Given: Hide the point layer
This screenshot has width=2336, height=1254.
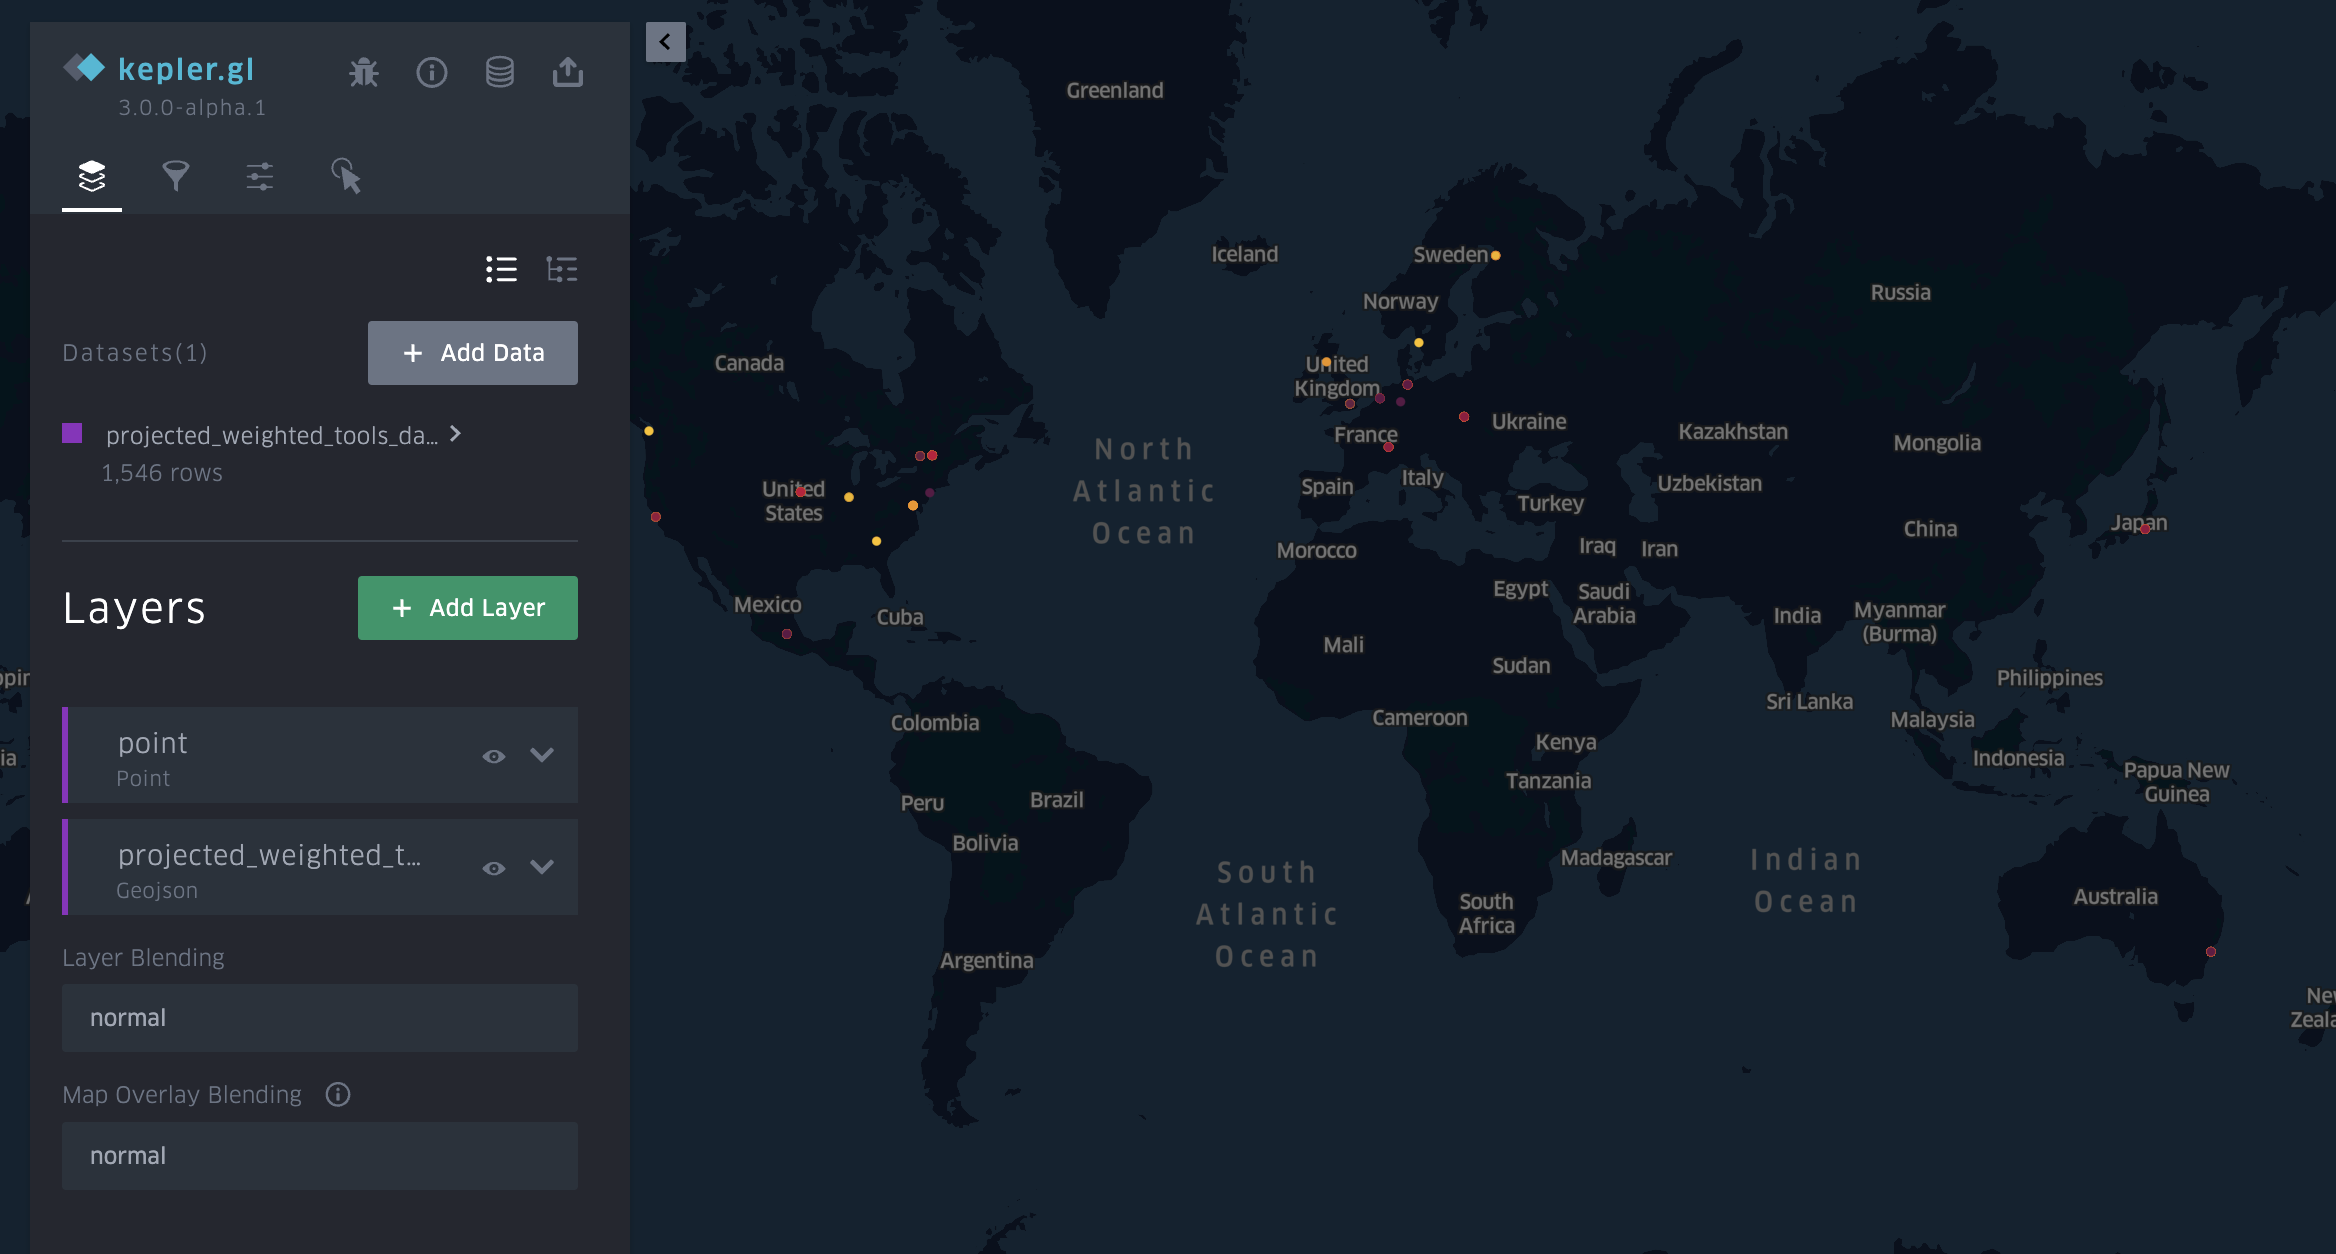Looking at the screenshot, I should click(494, 756).
